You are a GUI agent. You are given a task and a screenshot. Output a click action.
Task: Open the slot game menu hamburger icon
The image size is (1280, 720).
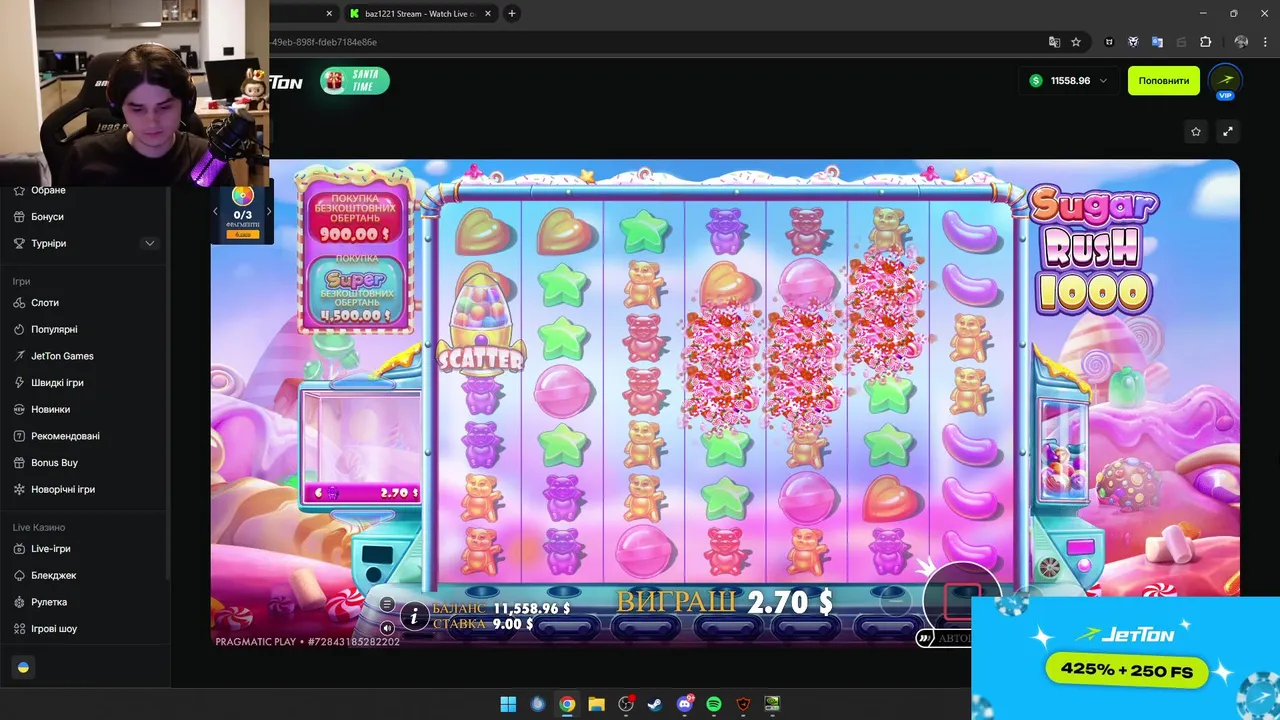(387, 604)
